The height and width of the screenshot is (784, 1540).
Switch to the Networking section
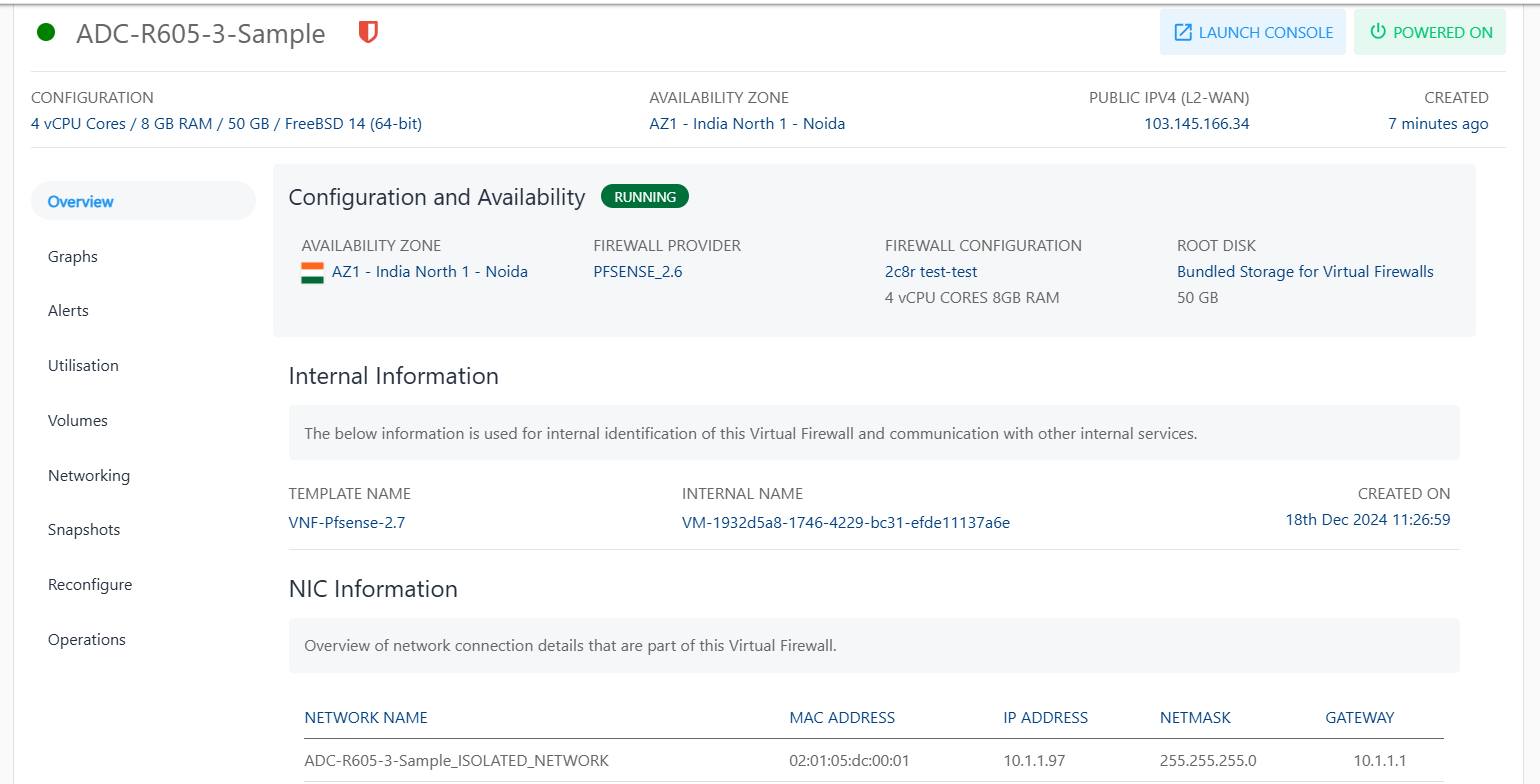pyautogui.click(x=88, y=475)
